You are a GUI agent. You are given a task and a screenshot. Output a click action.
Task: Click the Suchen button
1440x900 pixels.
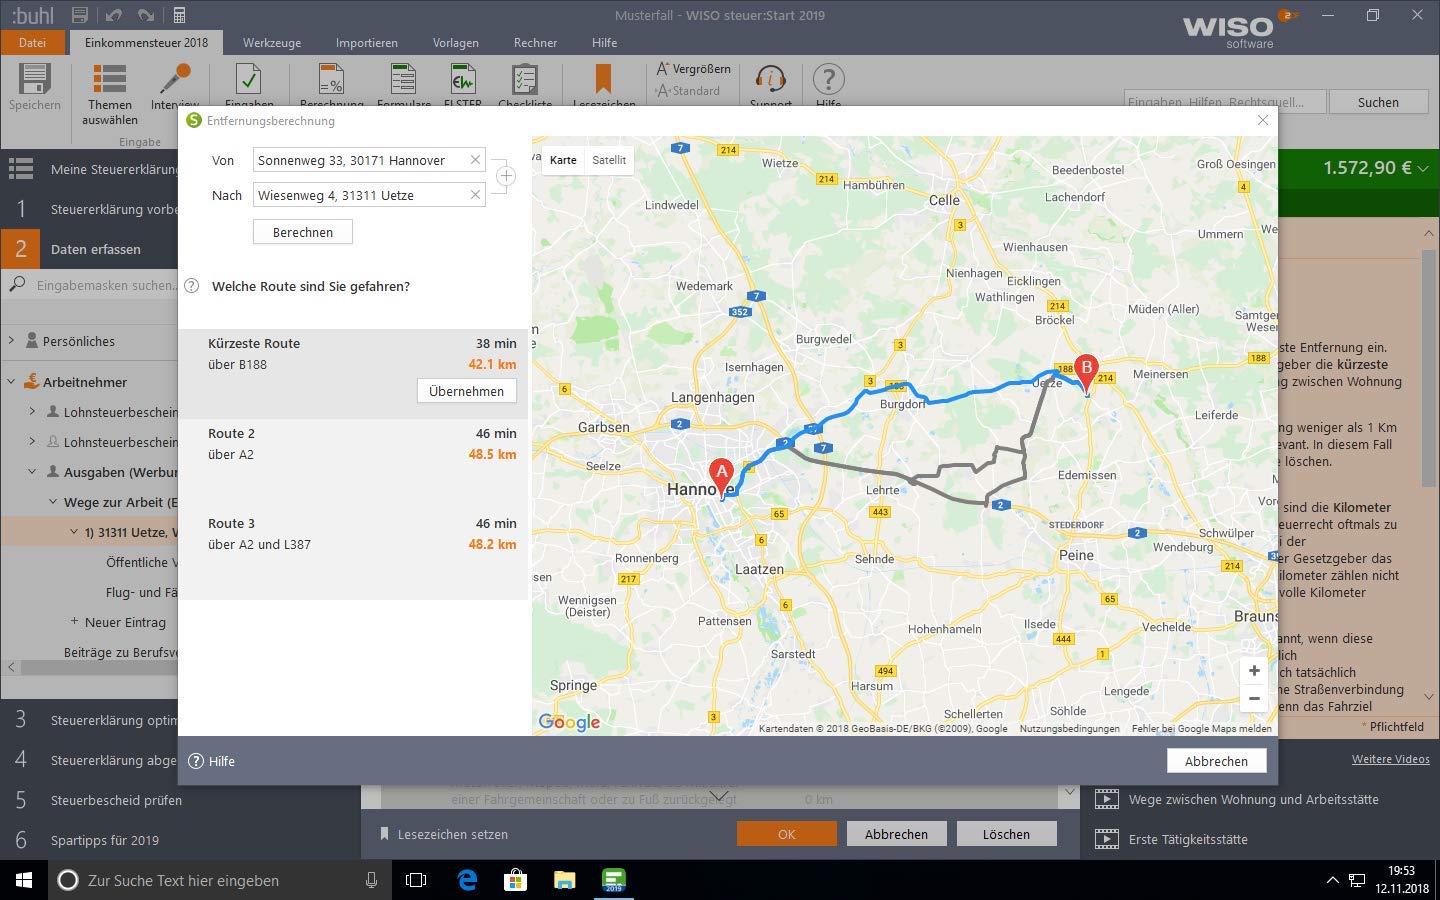click(1378, 102)
